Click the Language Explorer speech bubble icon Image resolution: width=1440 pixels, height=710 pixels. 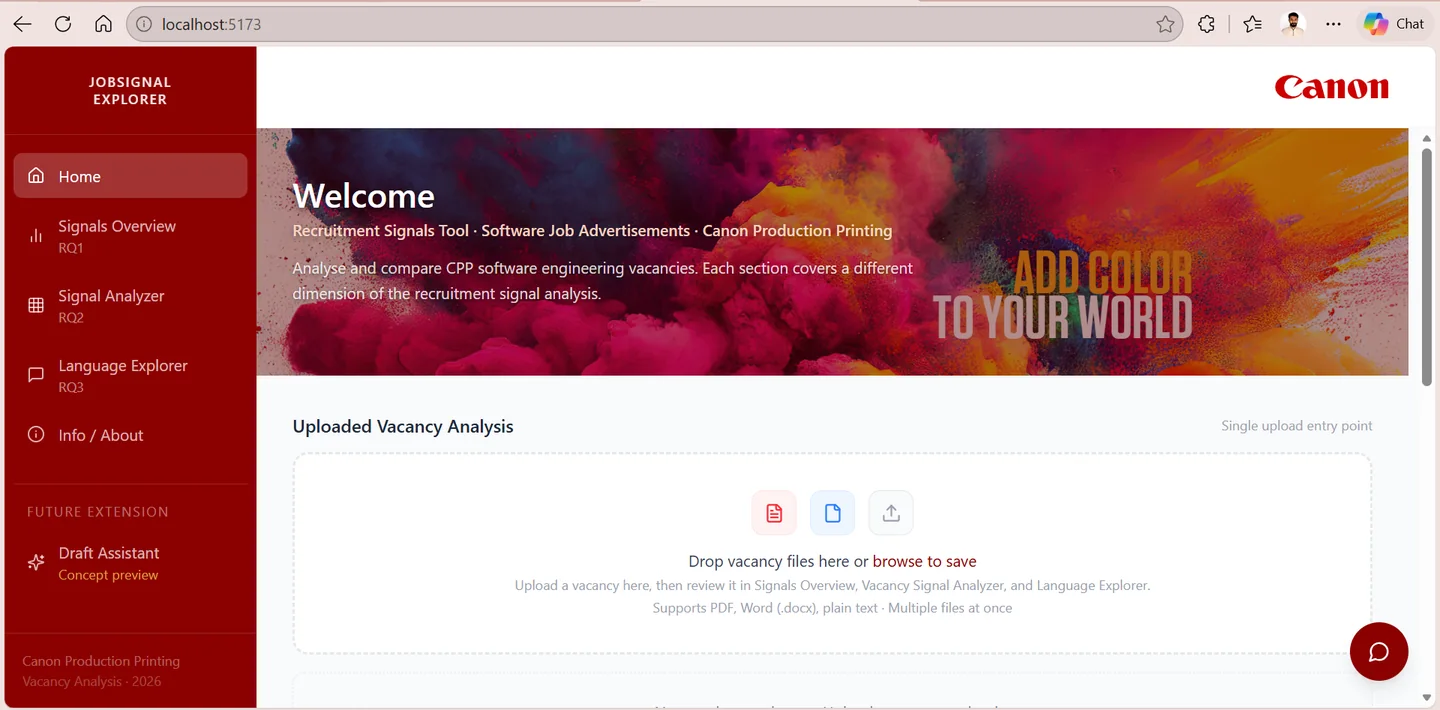[x=36, y=375]
